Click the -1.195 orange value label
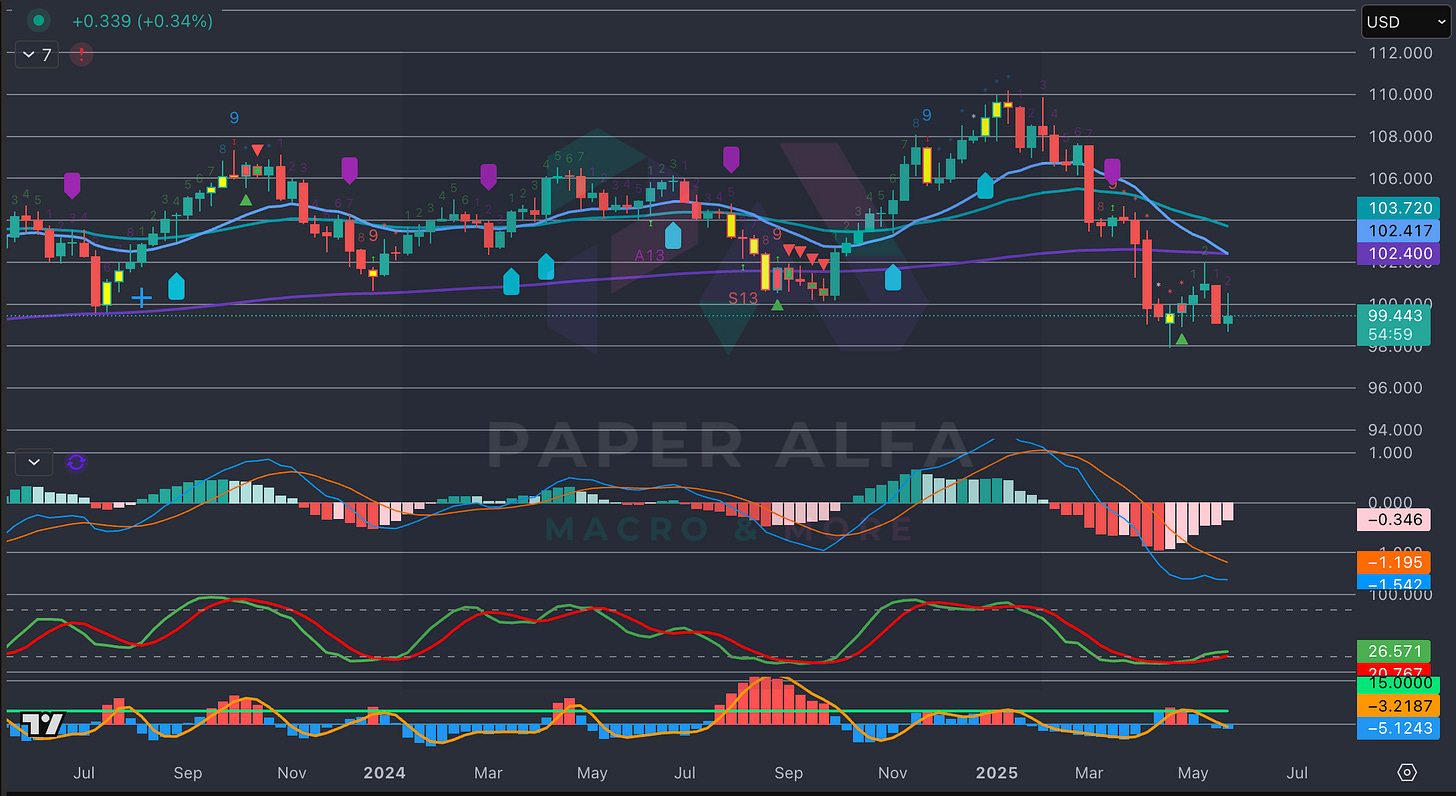The width and height of the screenshot is (1456, 796). (1394, 562)
